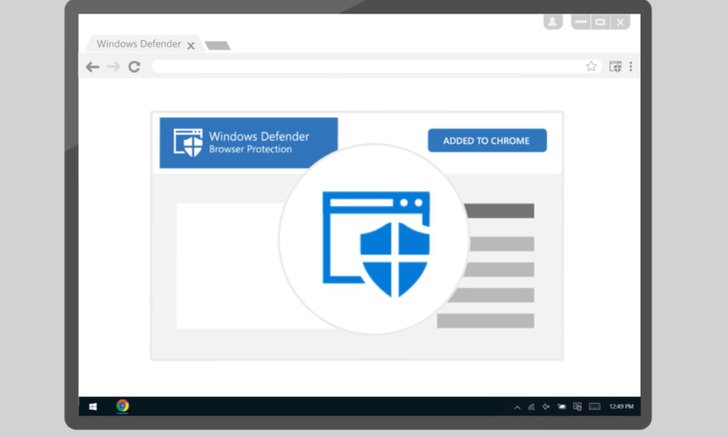
Task: Click the large shield logo in the circle
Action: [376, 243]
